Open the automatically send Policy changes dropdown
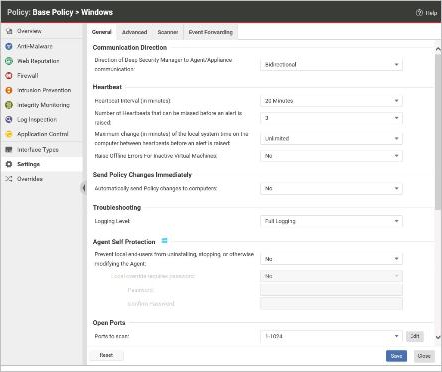Viewport: 442px width, 372px height. 331,188
